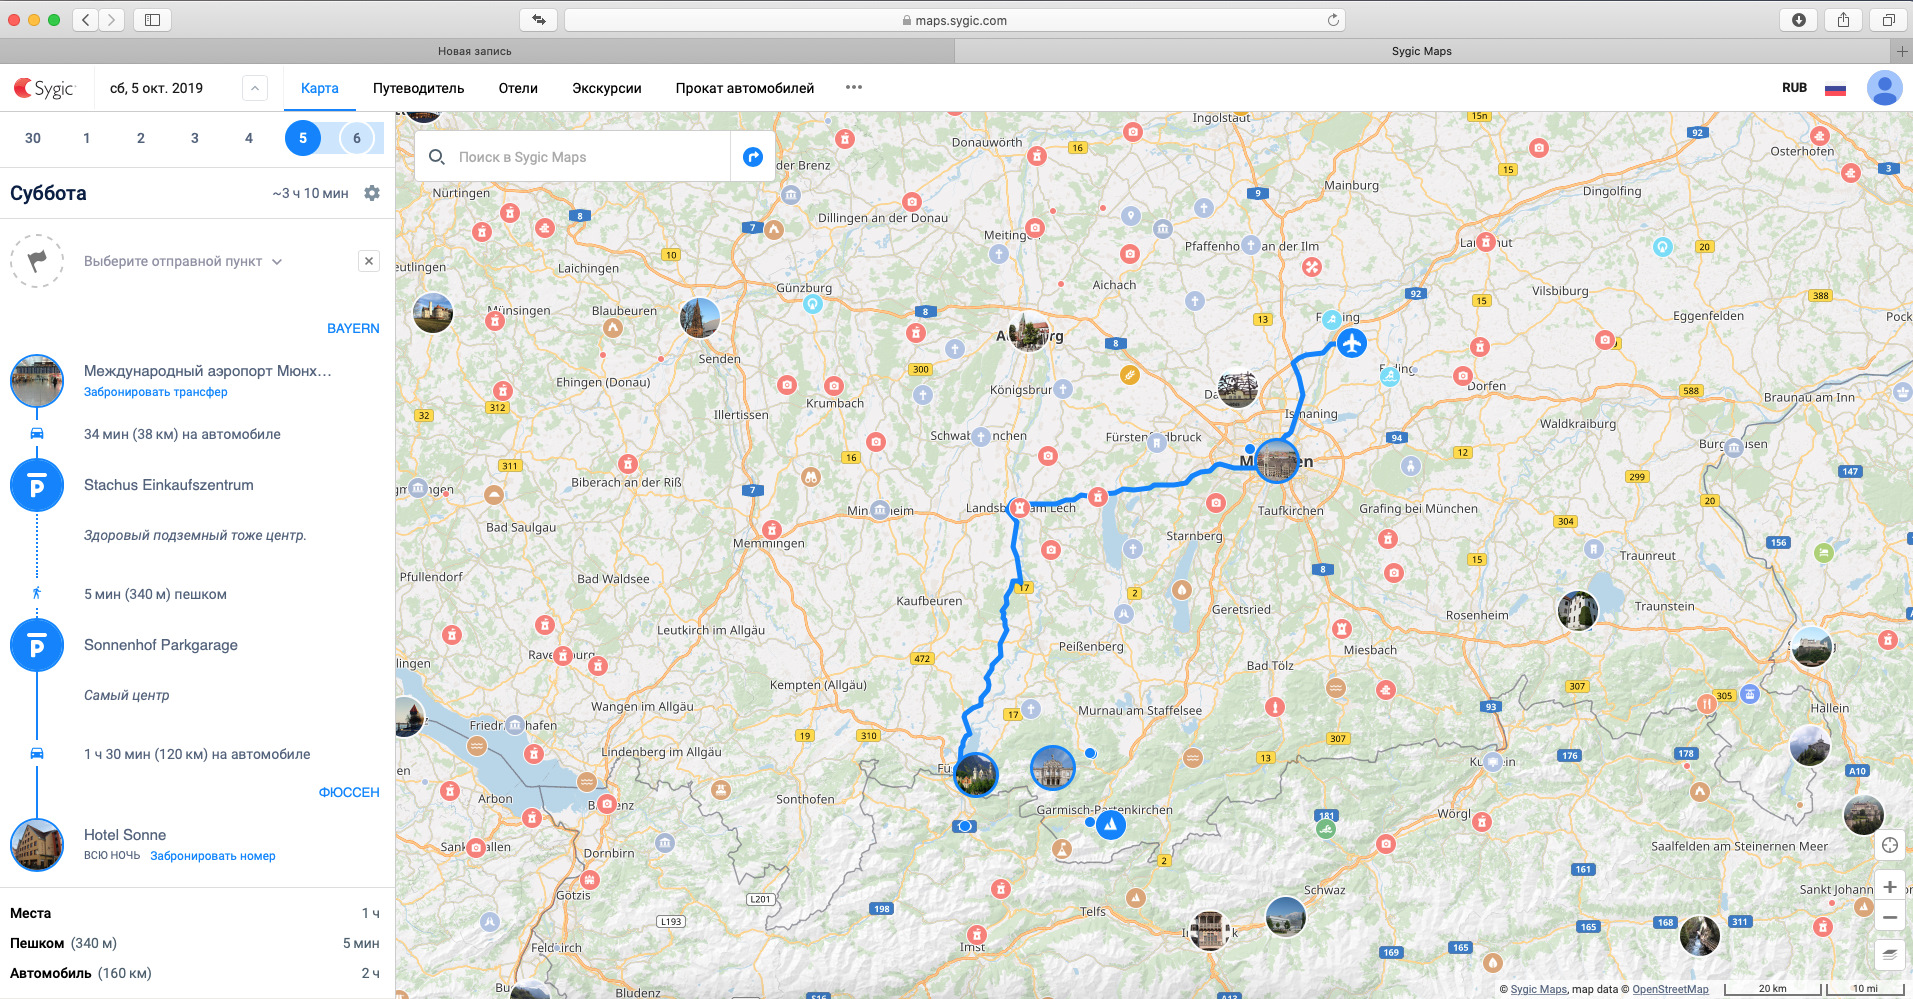Viewport: 1913px width, 999px height.
Task: Click 5 мин (340 м) пешком segment
Action: (155, 594)
